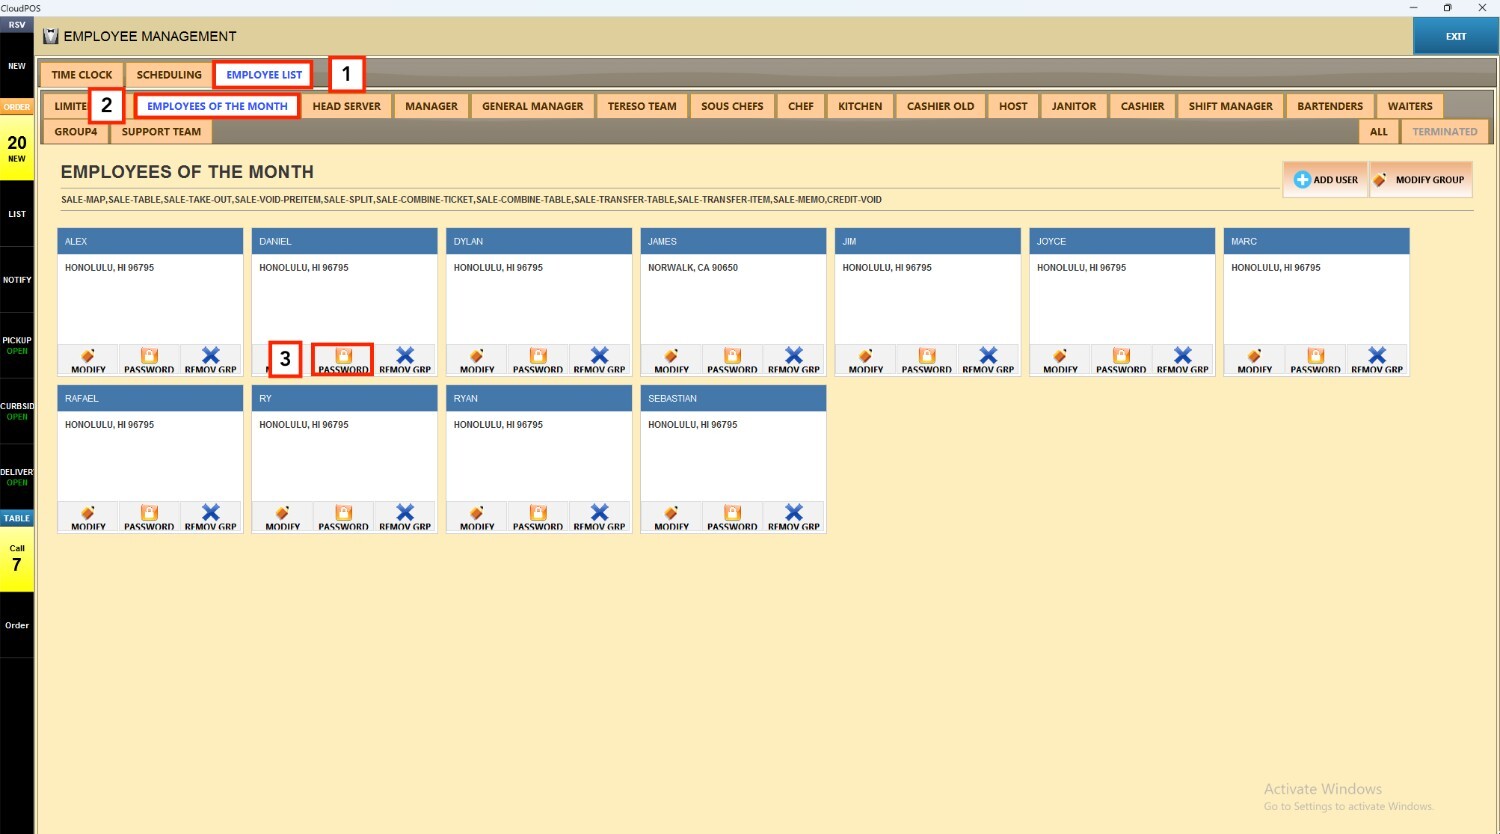Click the Call 7 sidebar tile
The width and height of the screenshot is (1500, 834).
(17, 559)
